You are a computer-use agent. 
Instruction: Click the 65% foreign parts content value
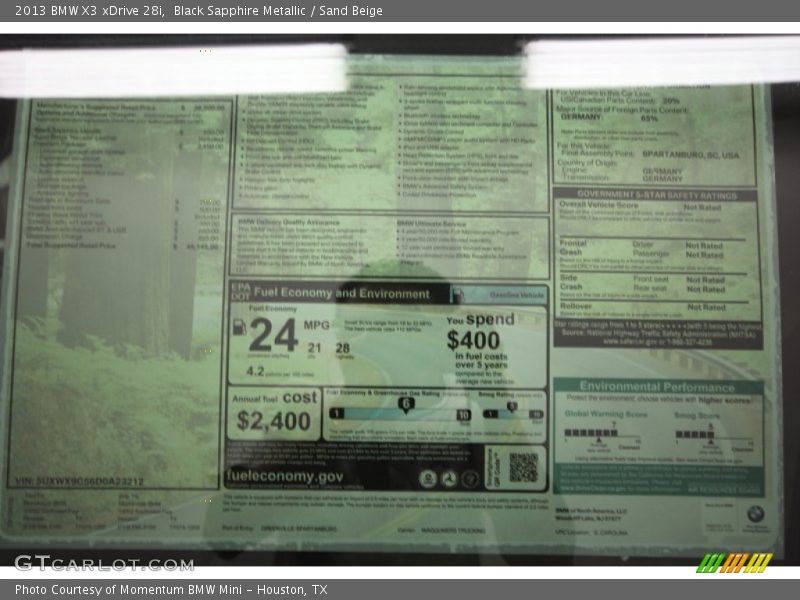click(x=649, y=118)
